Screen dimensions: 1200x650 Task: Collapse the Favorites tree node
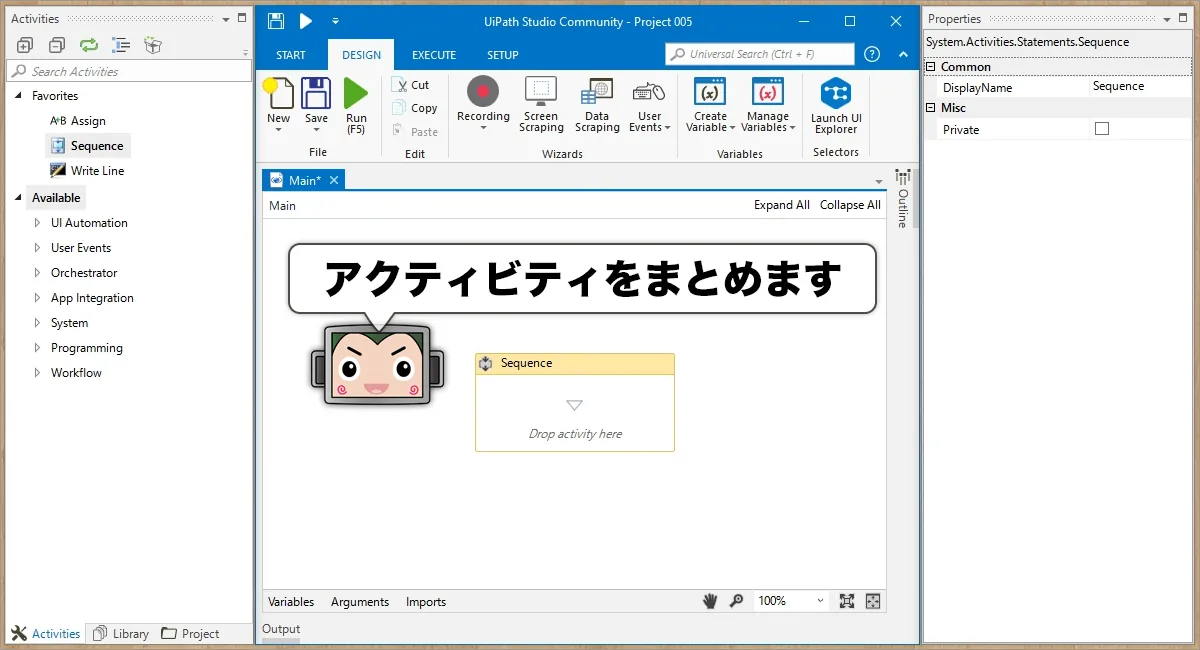(18, 96)
